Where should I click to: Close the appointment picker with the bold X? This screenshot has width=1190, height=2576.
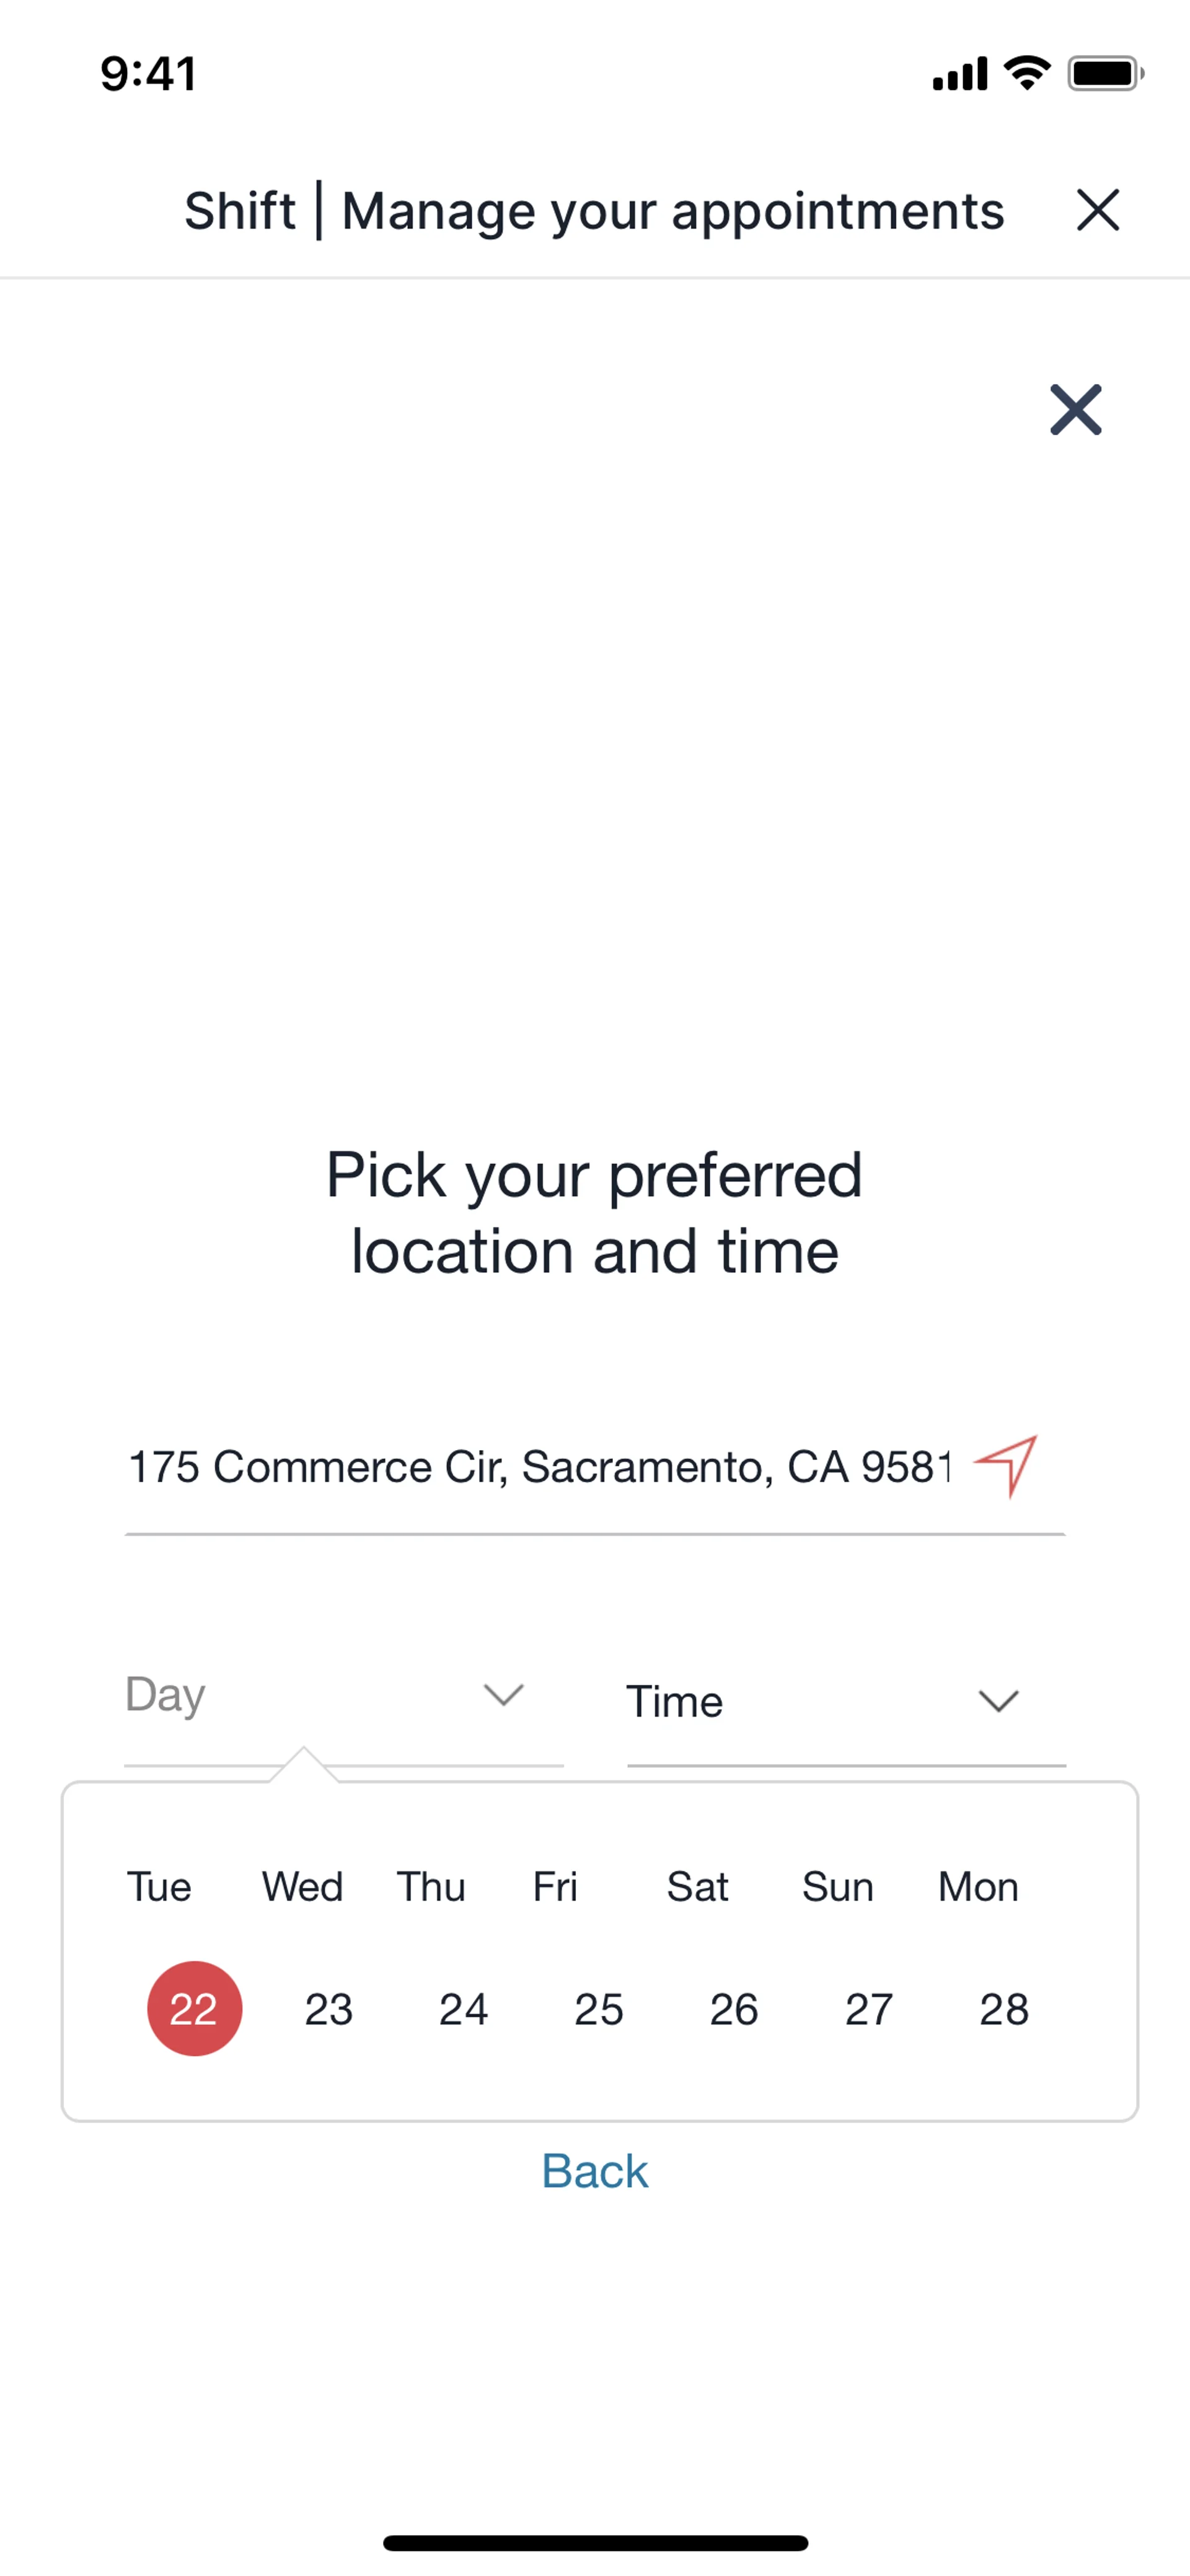click(x=1075, y=409)
